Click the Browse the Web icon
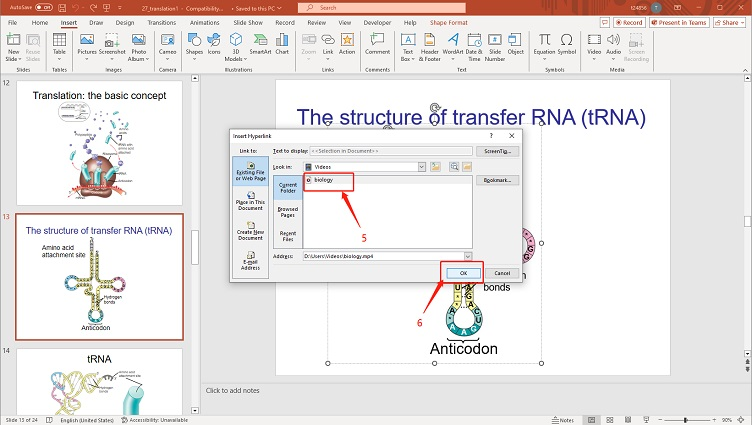Image resolution: width=752 pixels, height=425 pixels. pyautogui.click(x=454, y=167)
